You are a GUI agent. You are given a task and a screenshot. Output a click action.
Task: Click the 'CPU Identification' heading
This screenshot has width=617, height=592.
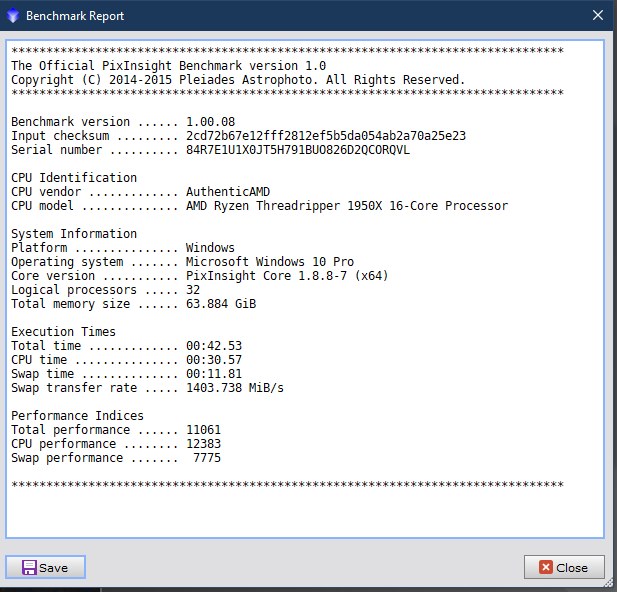74,178
